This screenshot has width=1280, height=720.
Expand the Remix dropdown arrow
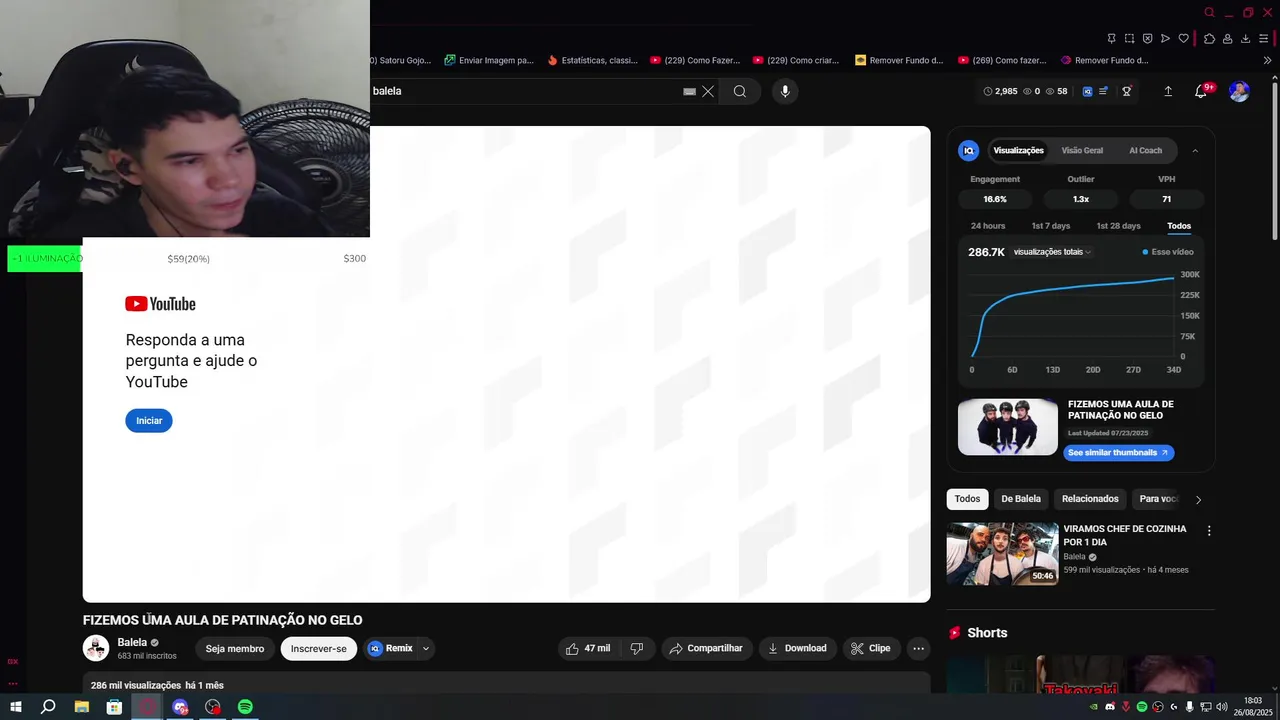click(x=426, y=649)
